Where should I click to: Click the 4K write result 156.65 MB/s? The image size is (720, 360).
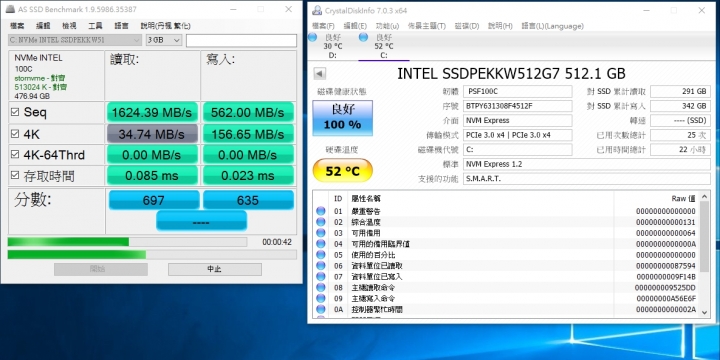[x=248, y=134]
